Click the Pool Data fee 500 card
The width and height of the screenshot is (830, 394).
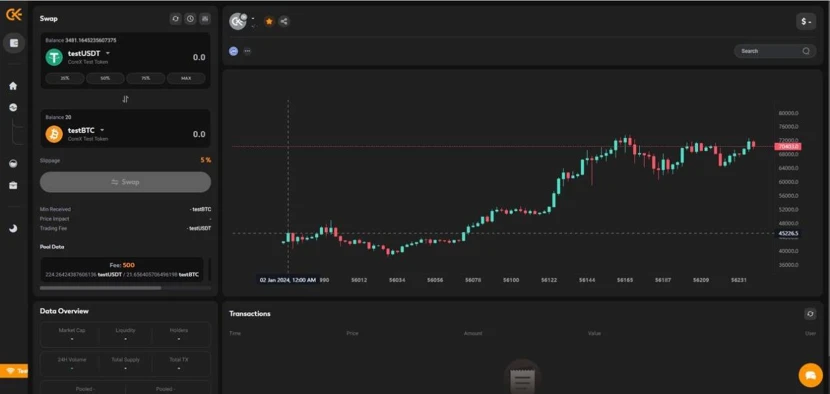pyautogui.click(x=122, y=270)
